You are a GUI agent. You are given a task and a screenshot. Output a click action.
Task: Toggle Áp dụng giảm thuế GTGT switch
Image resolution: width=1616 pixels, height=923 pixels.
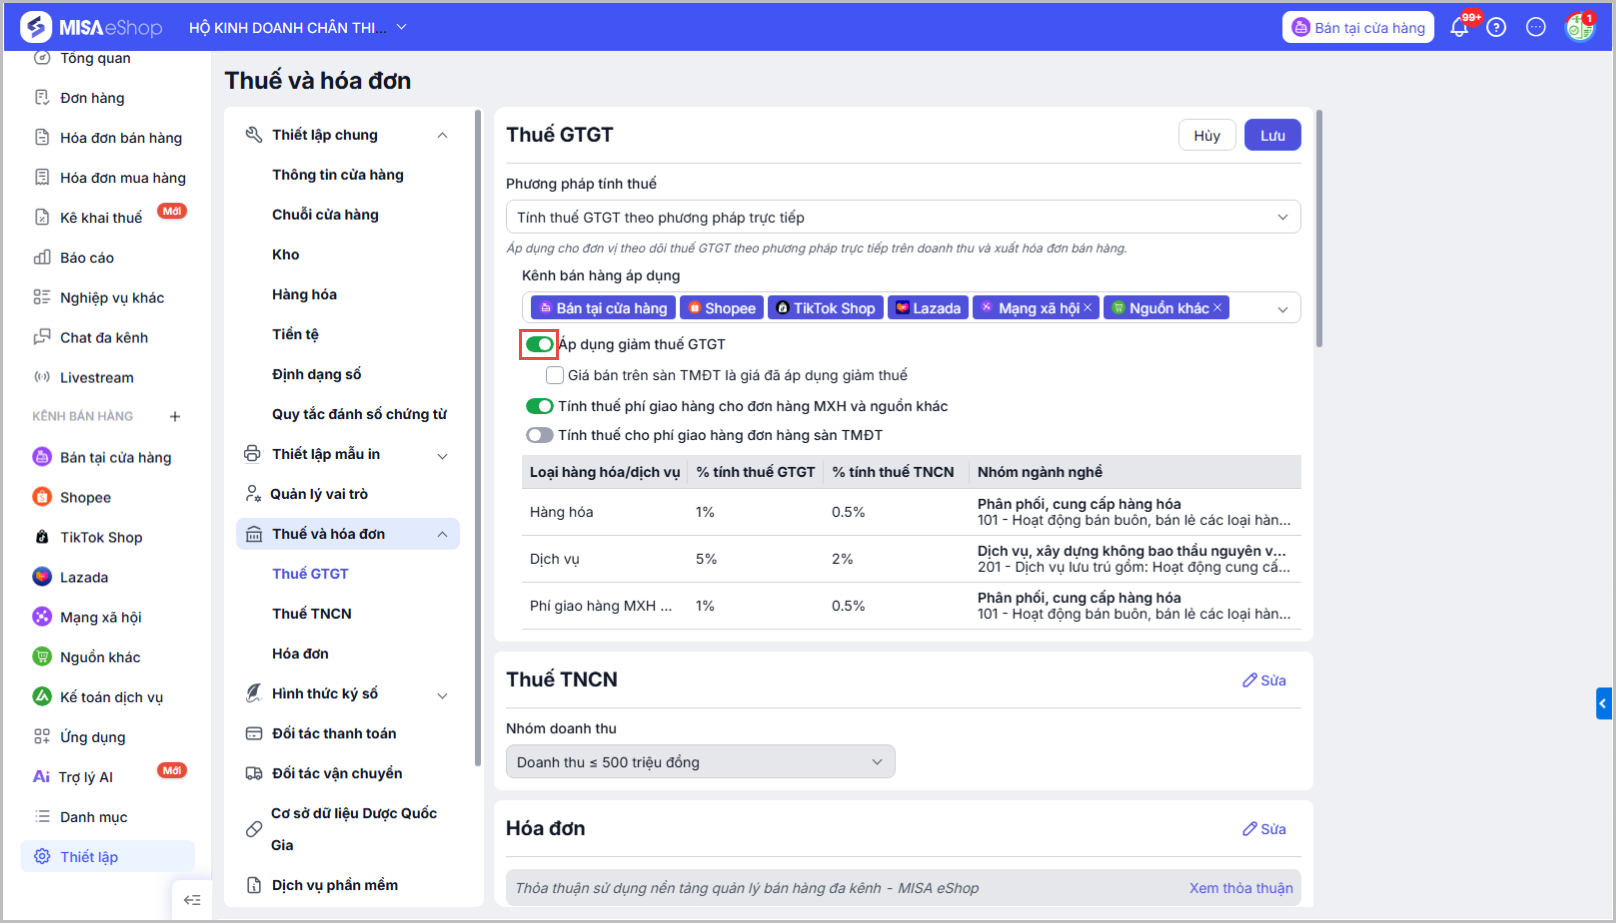click(540, 344)
